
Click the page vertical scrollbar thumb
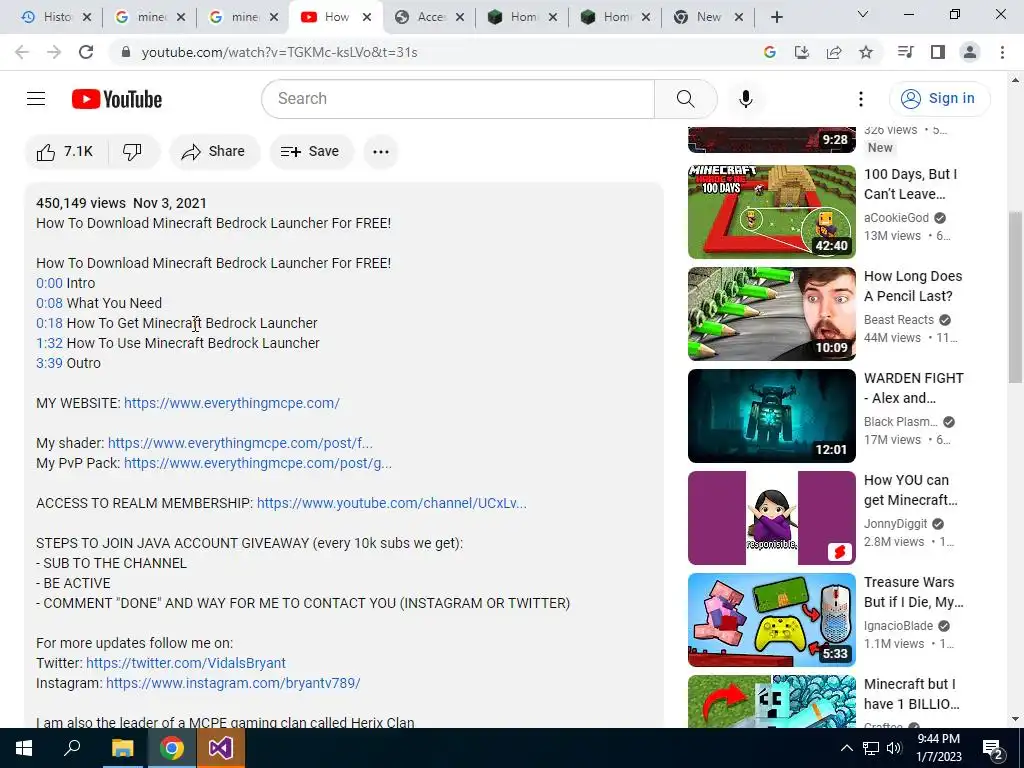tap(1015, 297)
